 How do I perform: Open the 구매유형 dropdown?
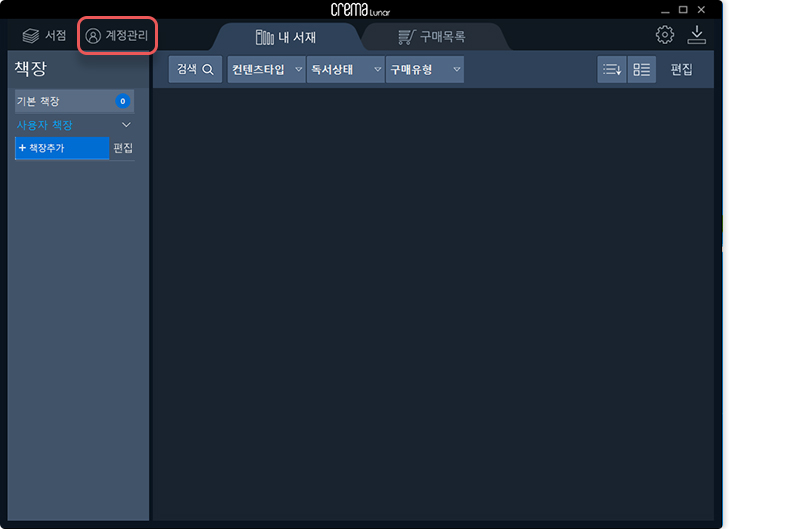tap(425, 69)
